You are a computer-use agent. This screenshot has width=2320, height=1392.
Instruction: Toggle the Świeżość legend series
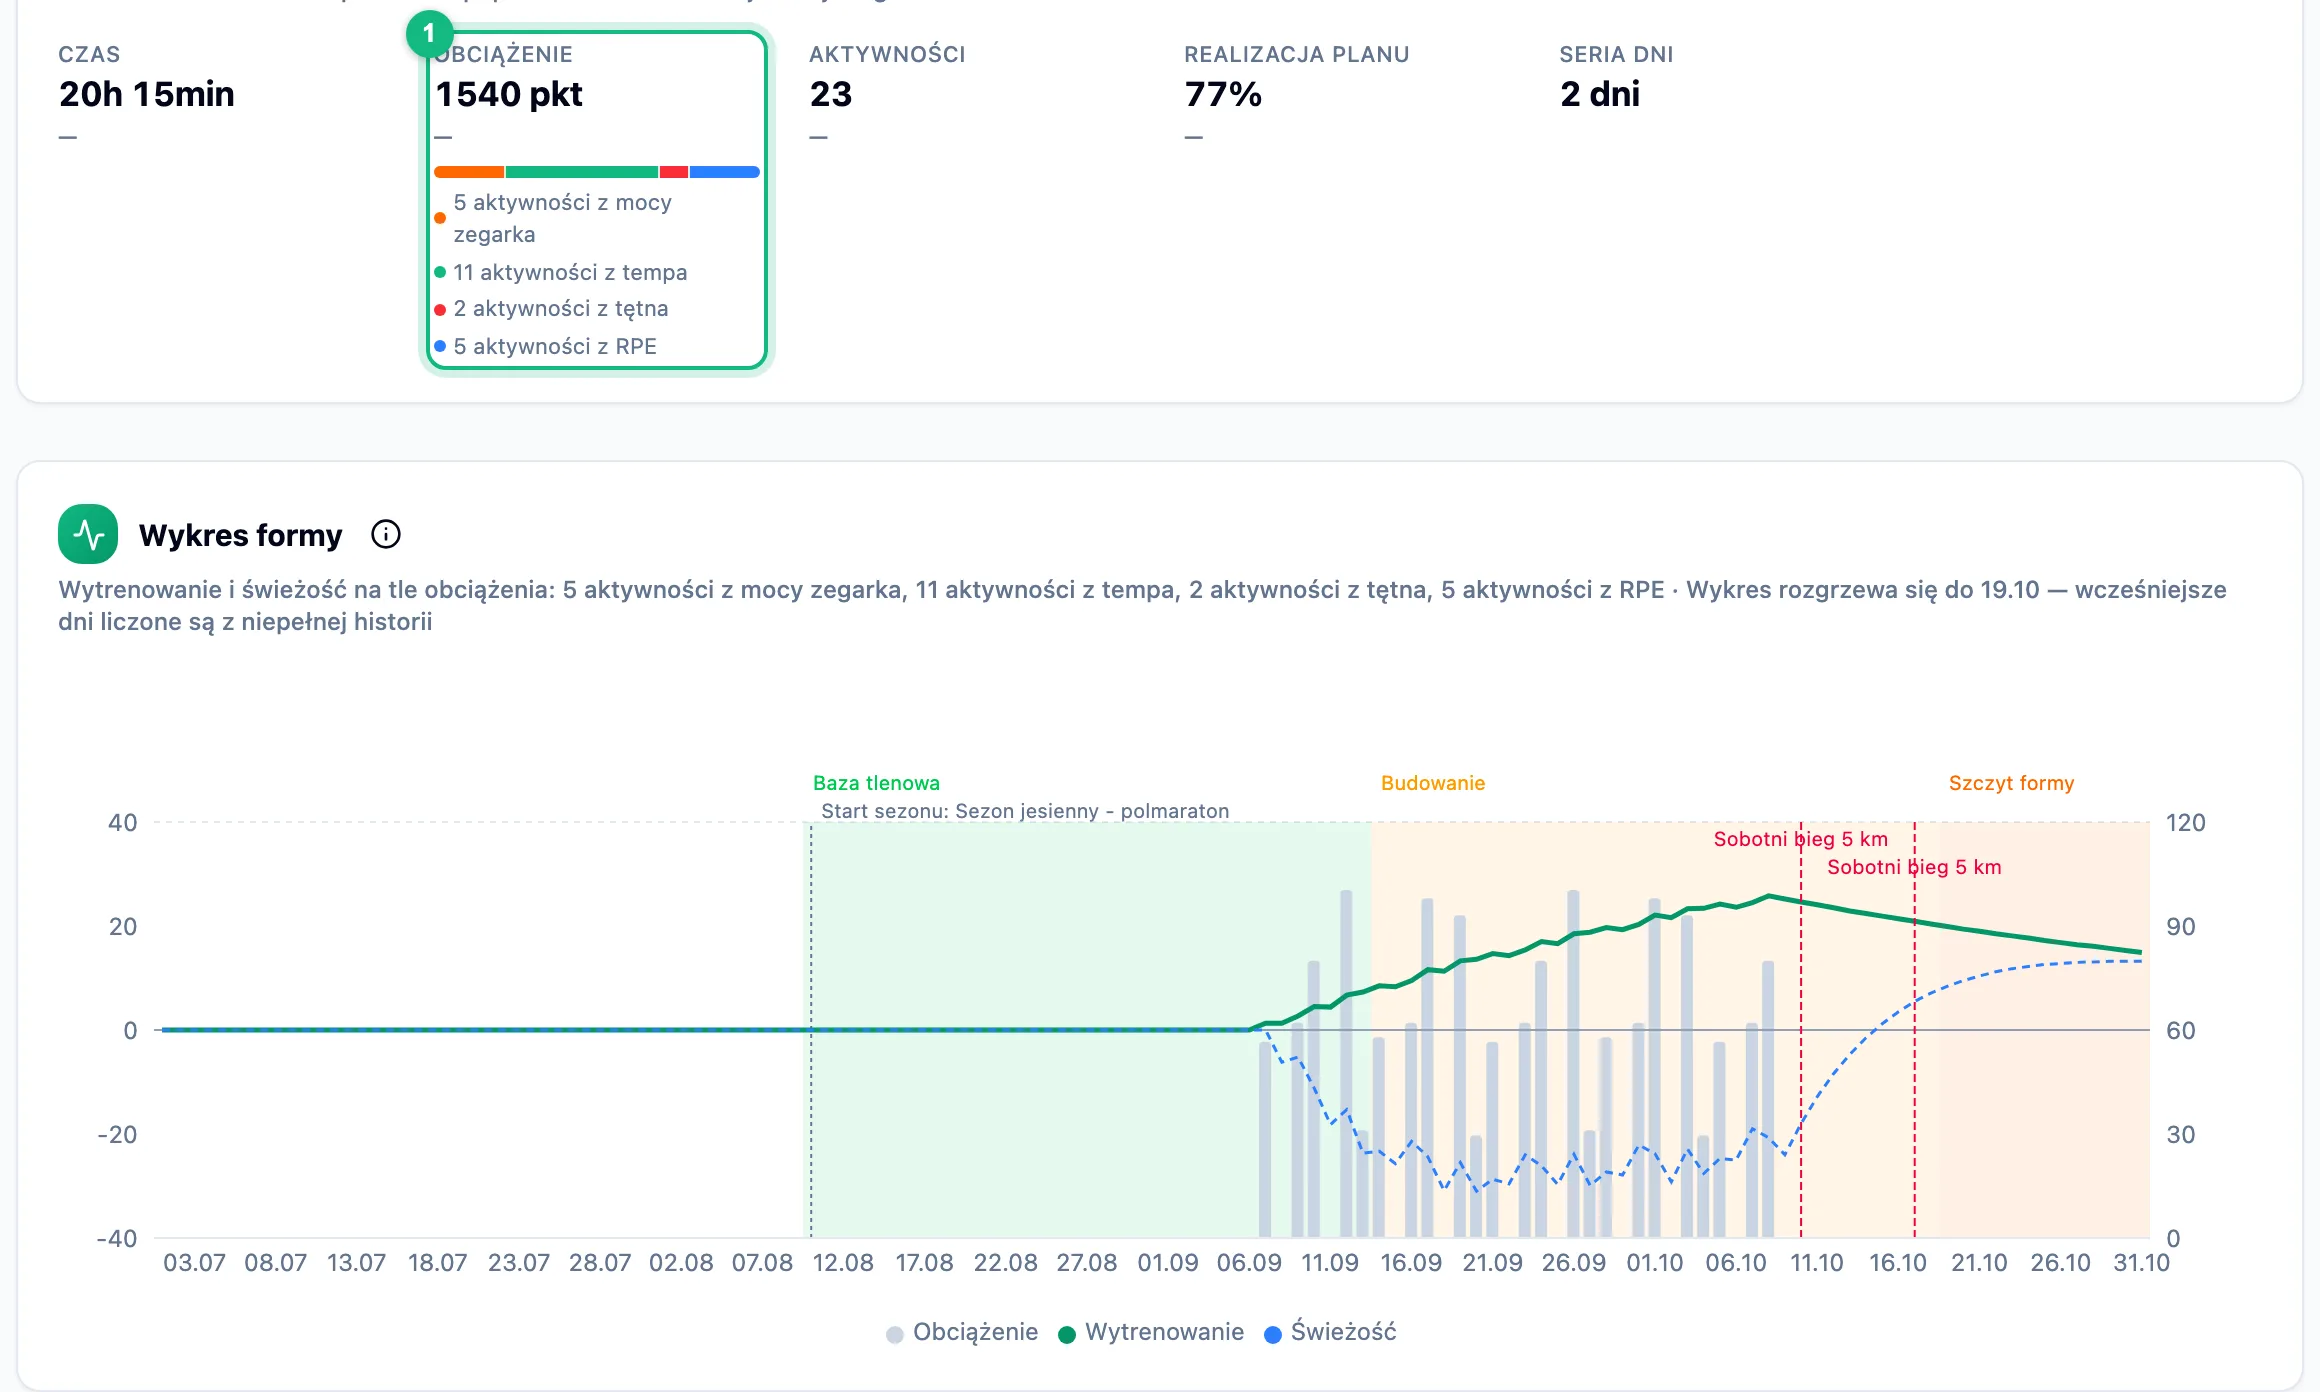(1330, 1332)
